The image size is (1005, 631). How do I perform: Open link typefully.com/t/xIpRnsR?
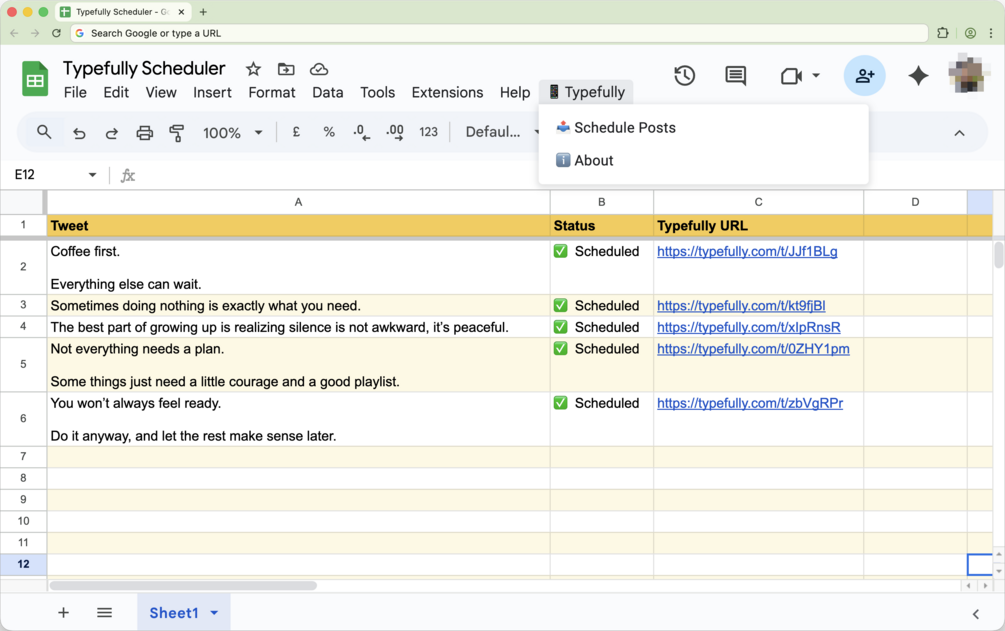[x=749, y=327]
